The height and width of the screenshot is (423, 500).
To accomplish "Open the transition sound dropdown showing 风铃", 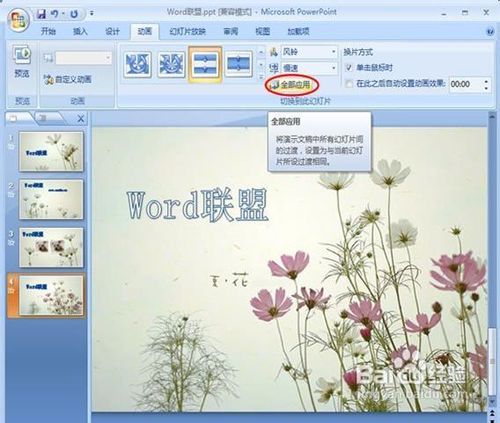I will (x=309, y=52).
